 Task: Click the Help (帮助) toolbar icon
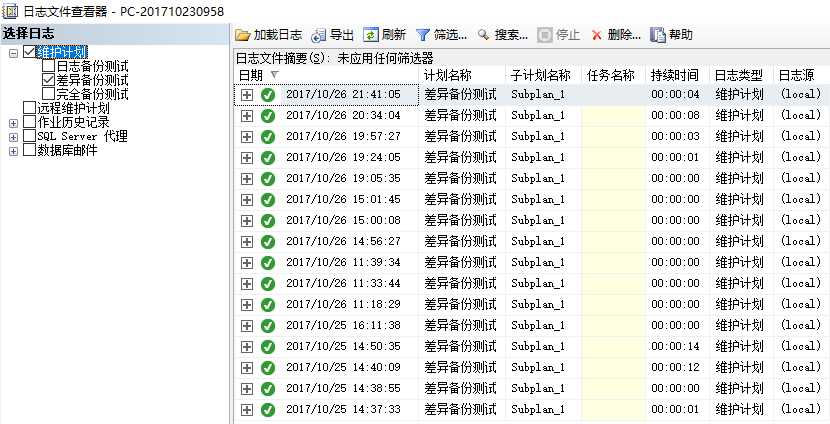[x=657, y=35]
